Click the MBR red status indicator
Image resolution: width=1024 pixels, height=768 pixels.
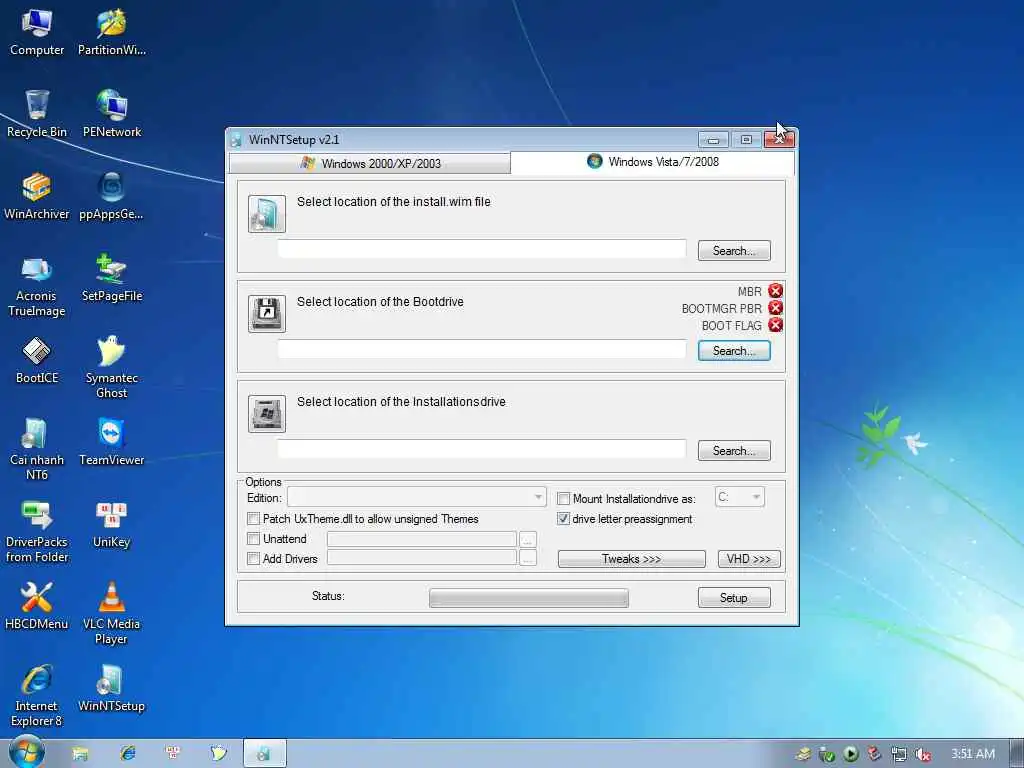pyautogui.click(x=775, y=291)
